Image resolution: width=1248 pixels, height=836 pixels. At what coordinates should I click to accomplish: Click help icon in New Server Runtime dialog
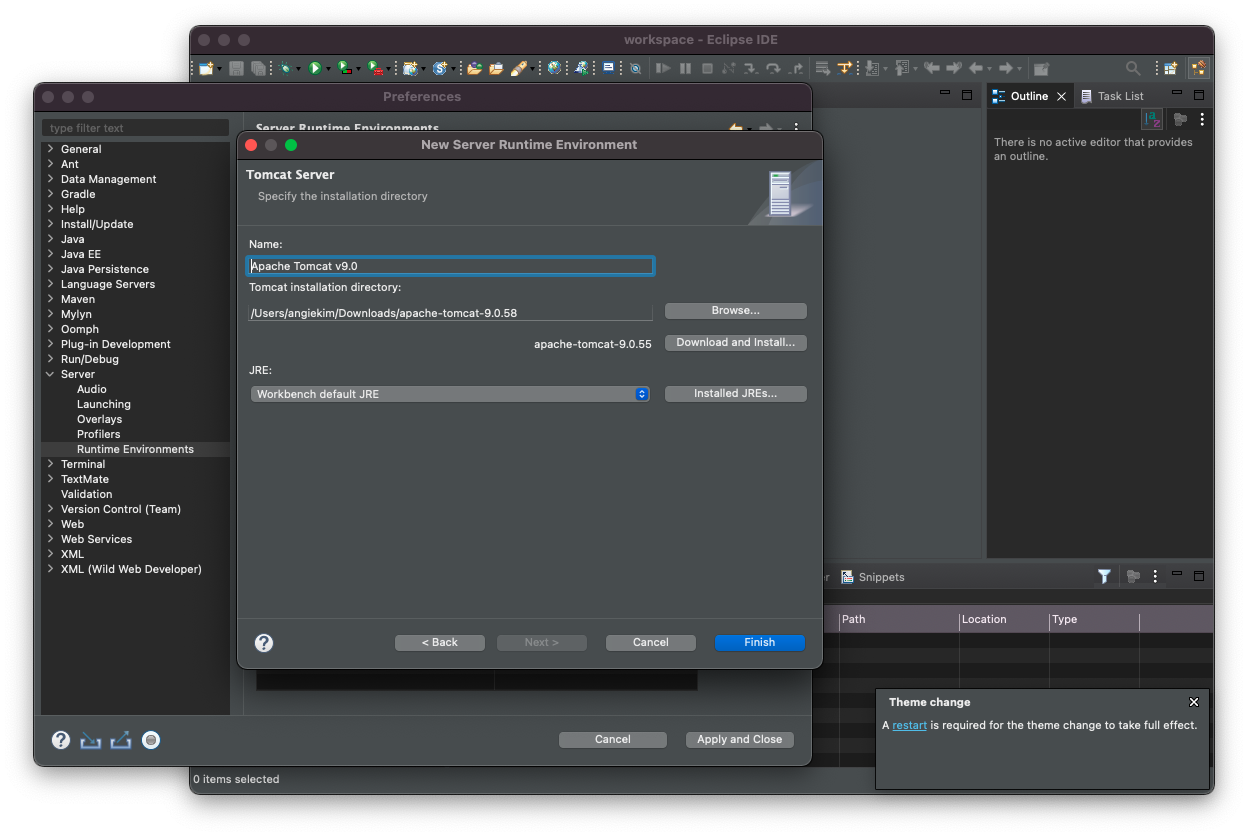264,643
